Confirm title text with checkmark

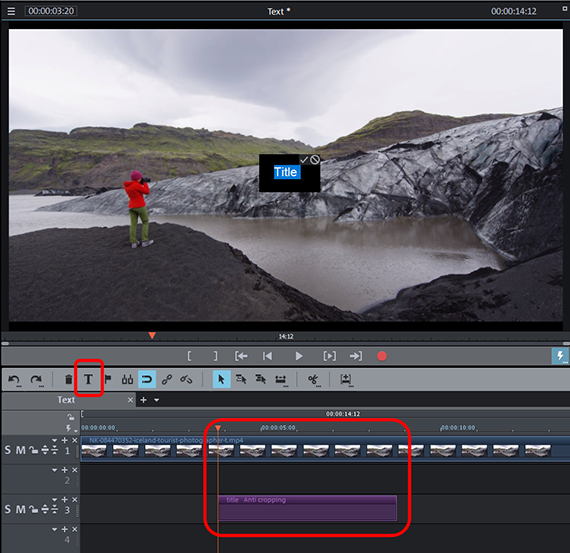tap(304, 160)
